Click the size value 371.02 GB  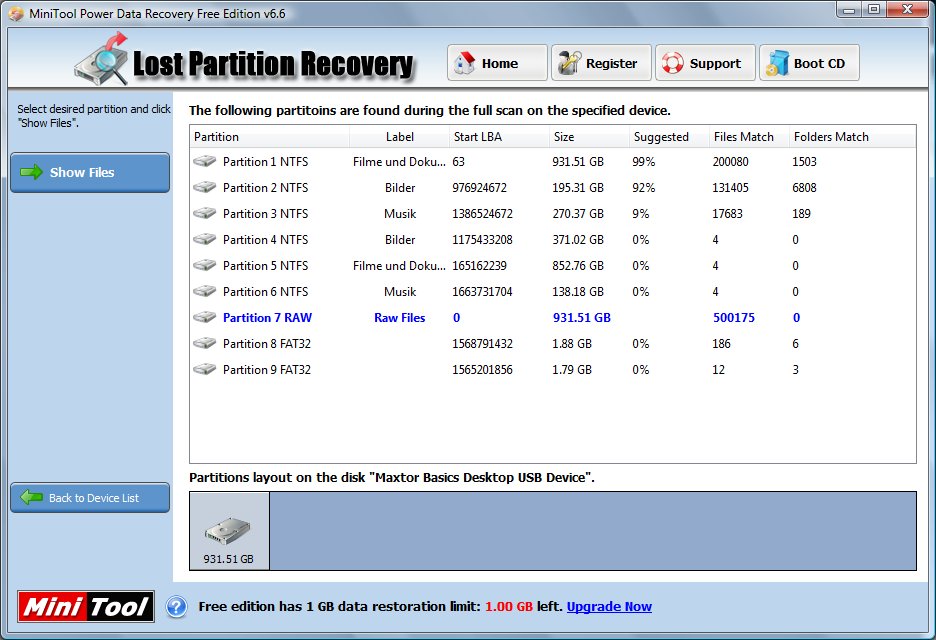pos(578,239)
